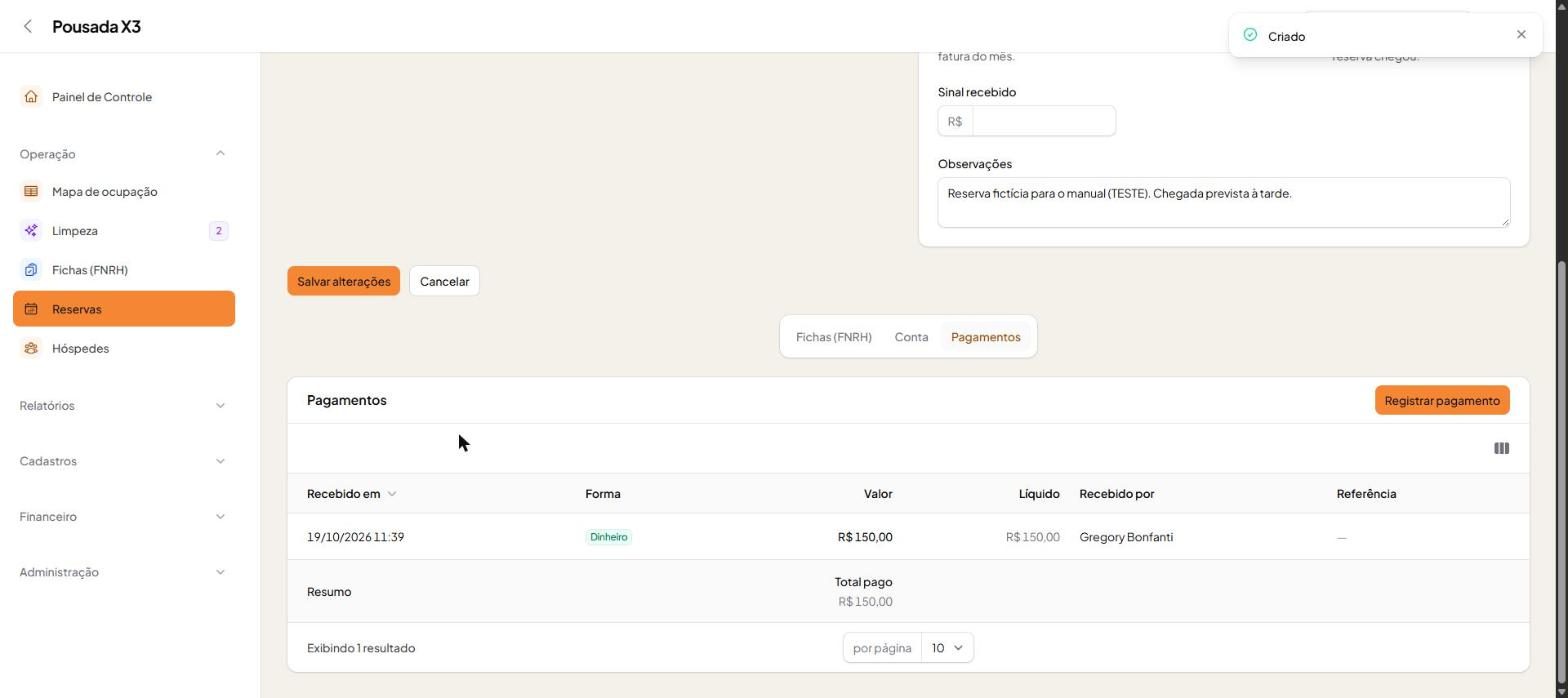Toggle table columns icon in Pagamentos
Viewport: 1568px width, 698px height.
1501,448
